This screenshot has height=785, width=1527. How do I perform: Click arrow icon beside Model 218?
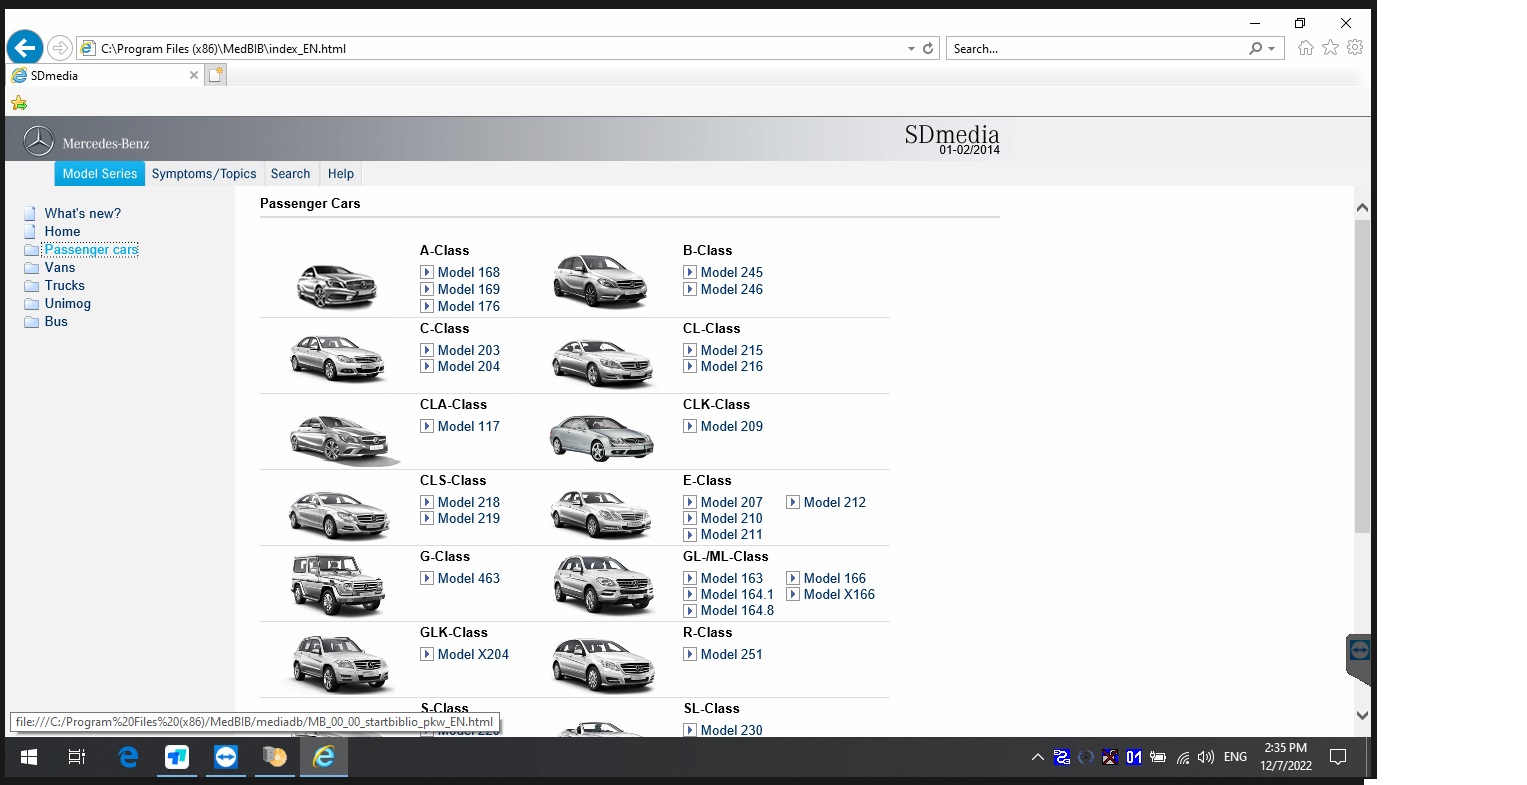coord(427,502)
